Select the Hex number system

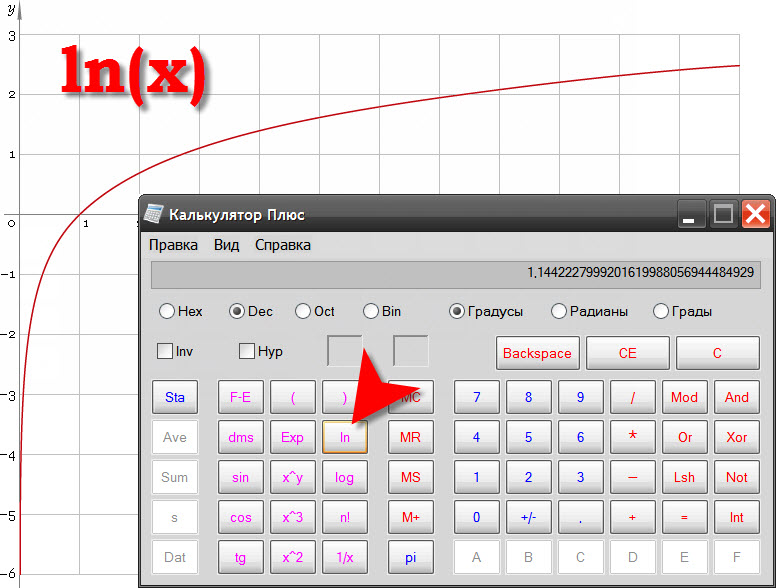coord(167,311)
